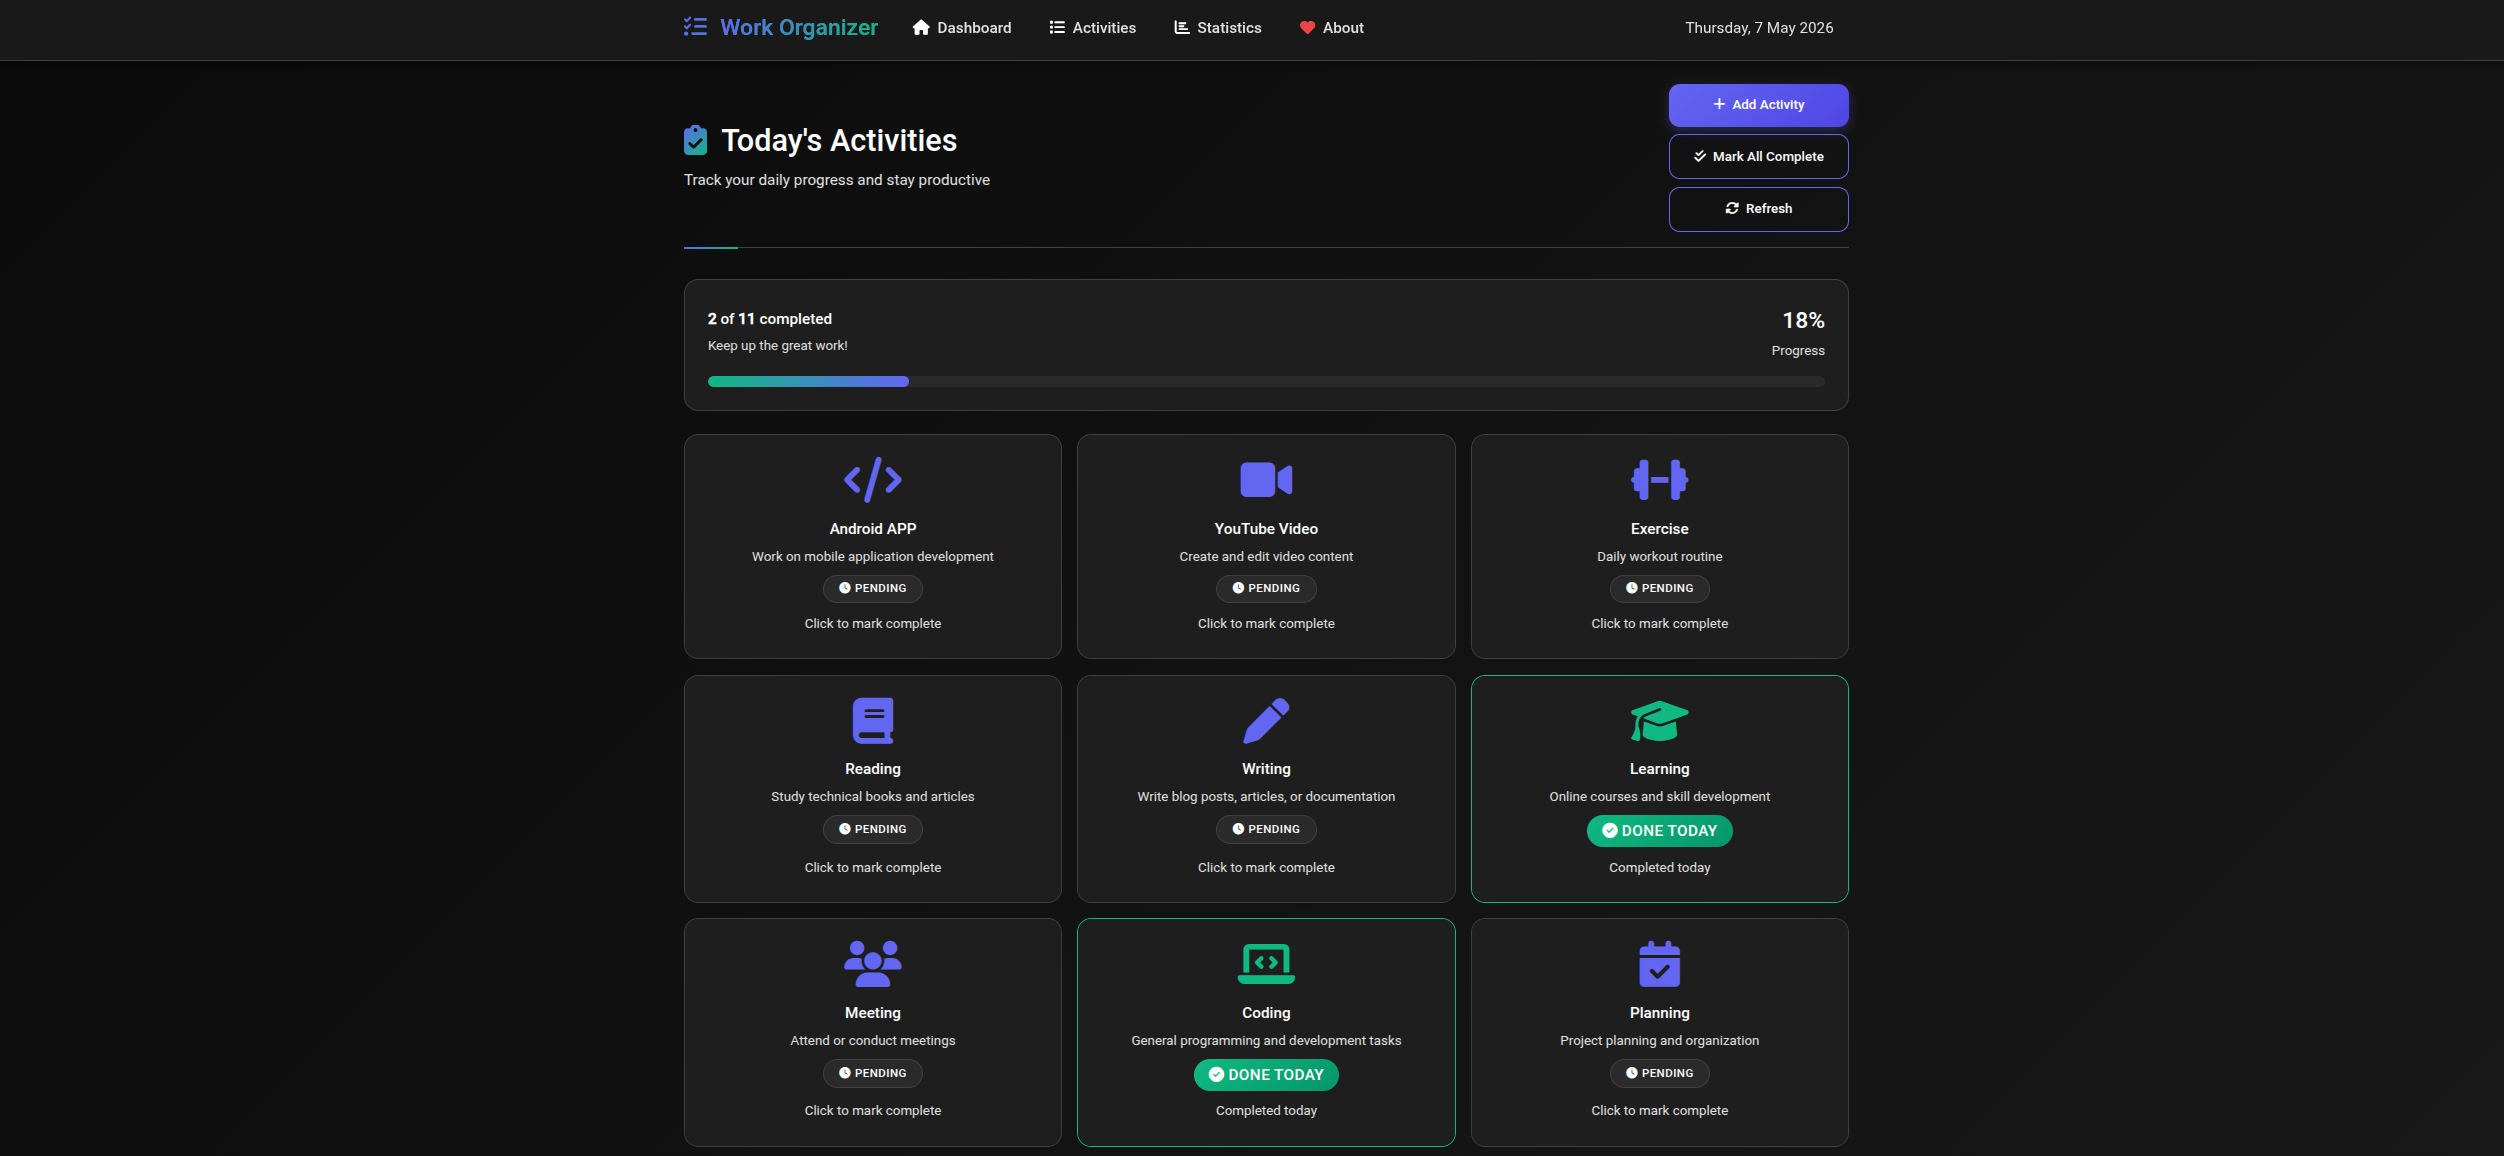Open the Dashboard menu item
Image resolution: width=2504 pixels, height=1156 pixels.
click(962, 28)
